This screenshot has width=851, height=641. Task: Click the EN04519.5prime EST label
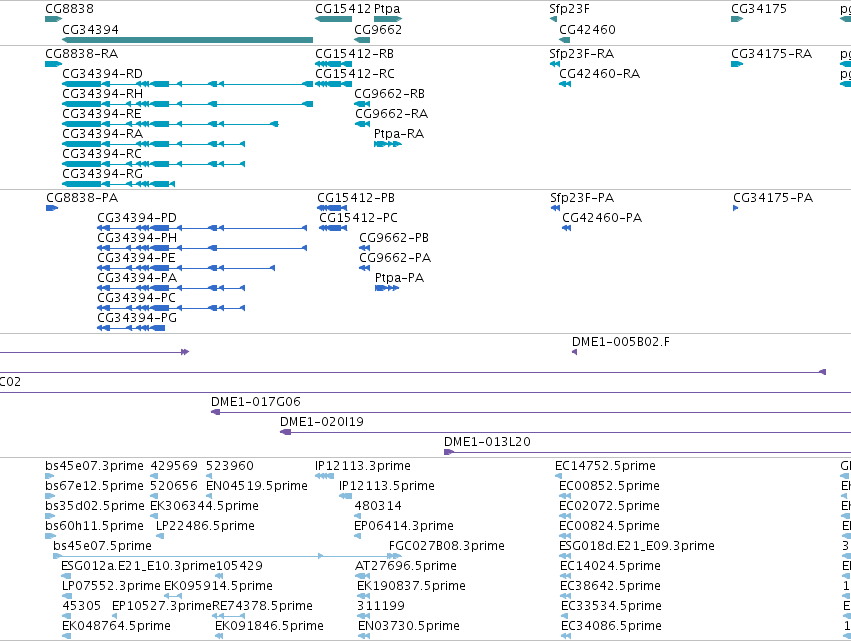click(x=257, y=486)
